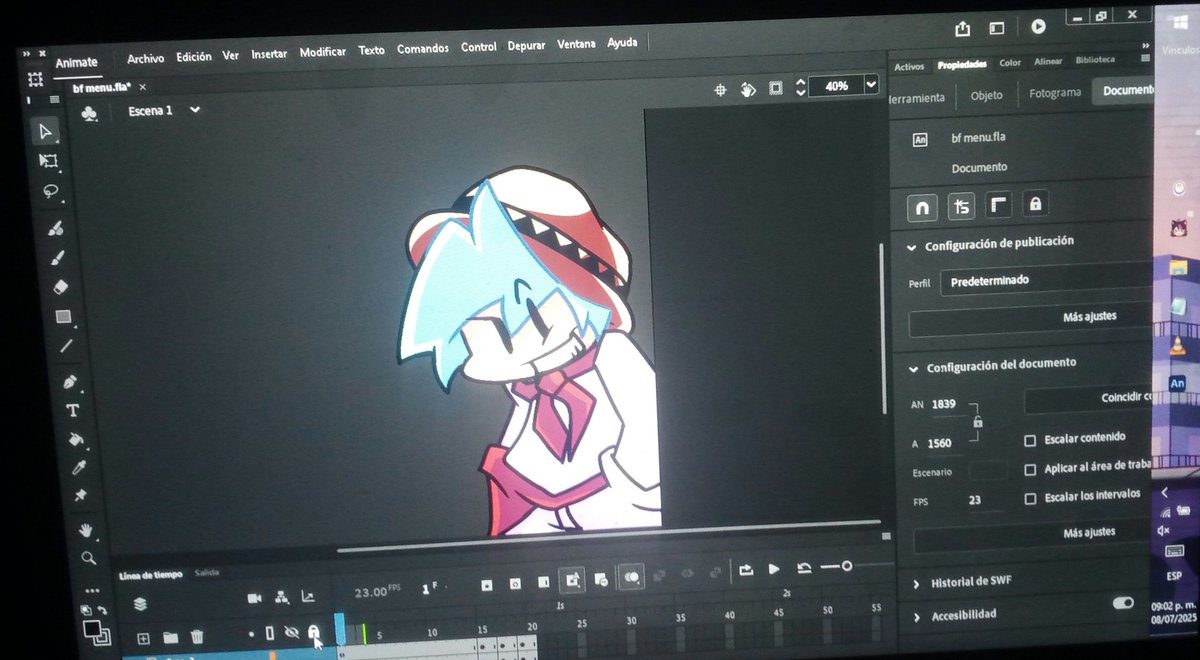Select the Asset Warp pin tool
Screen dimensions: 1200x660
(x=81, y=495)
